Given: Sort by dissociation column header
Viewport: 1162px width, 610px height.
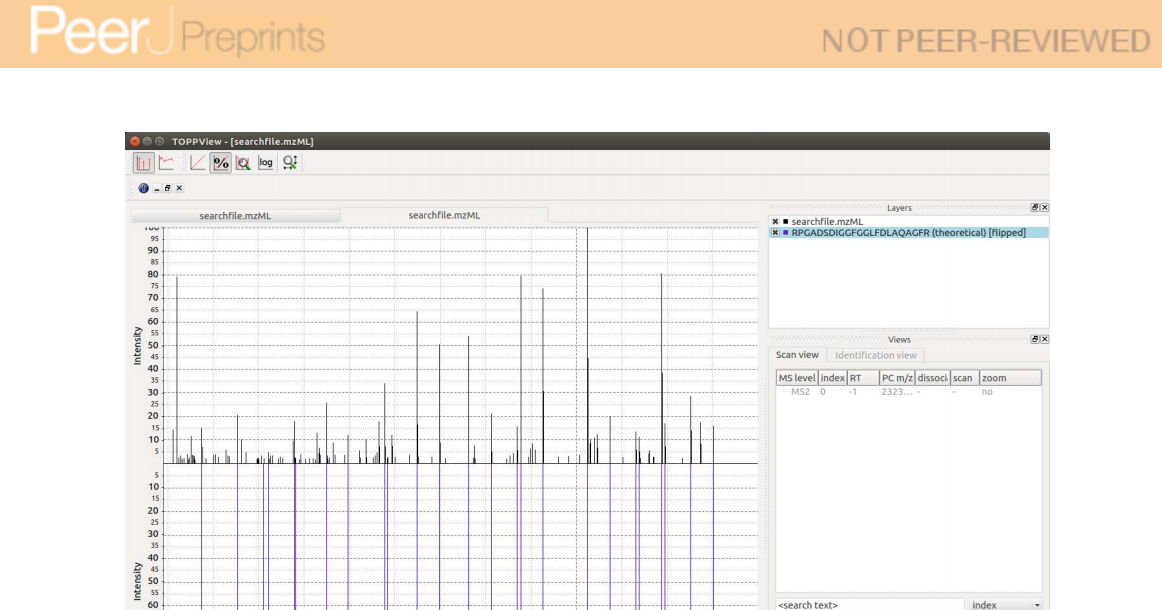Looking at the screenshot, I should pyautogui.click(x=932, y=378).
